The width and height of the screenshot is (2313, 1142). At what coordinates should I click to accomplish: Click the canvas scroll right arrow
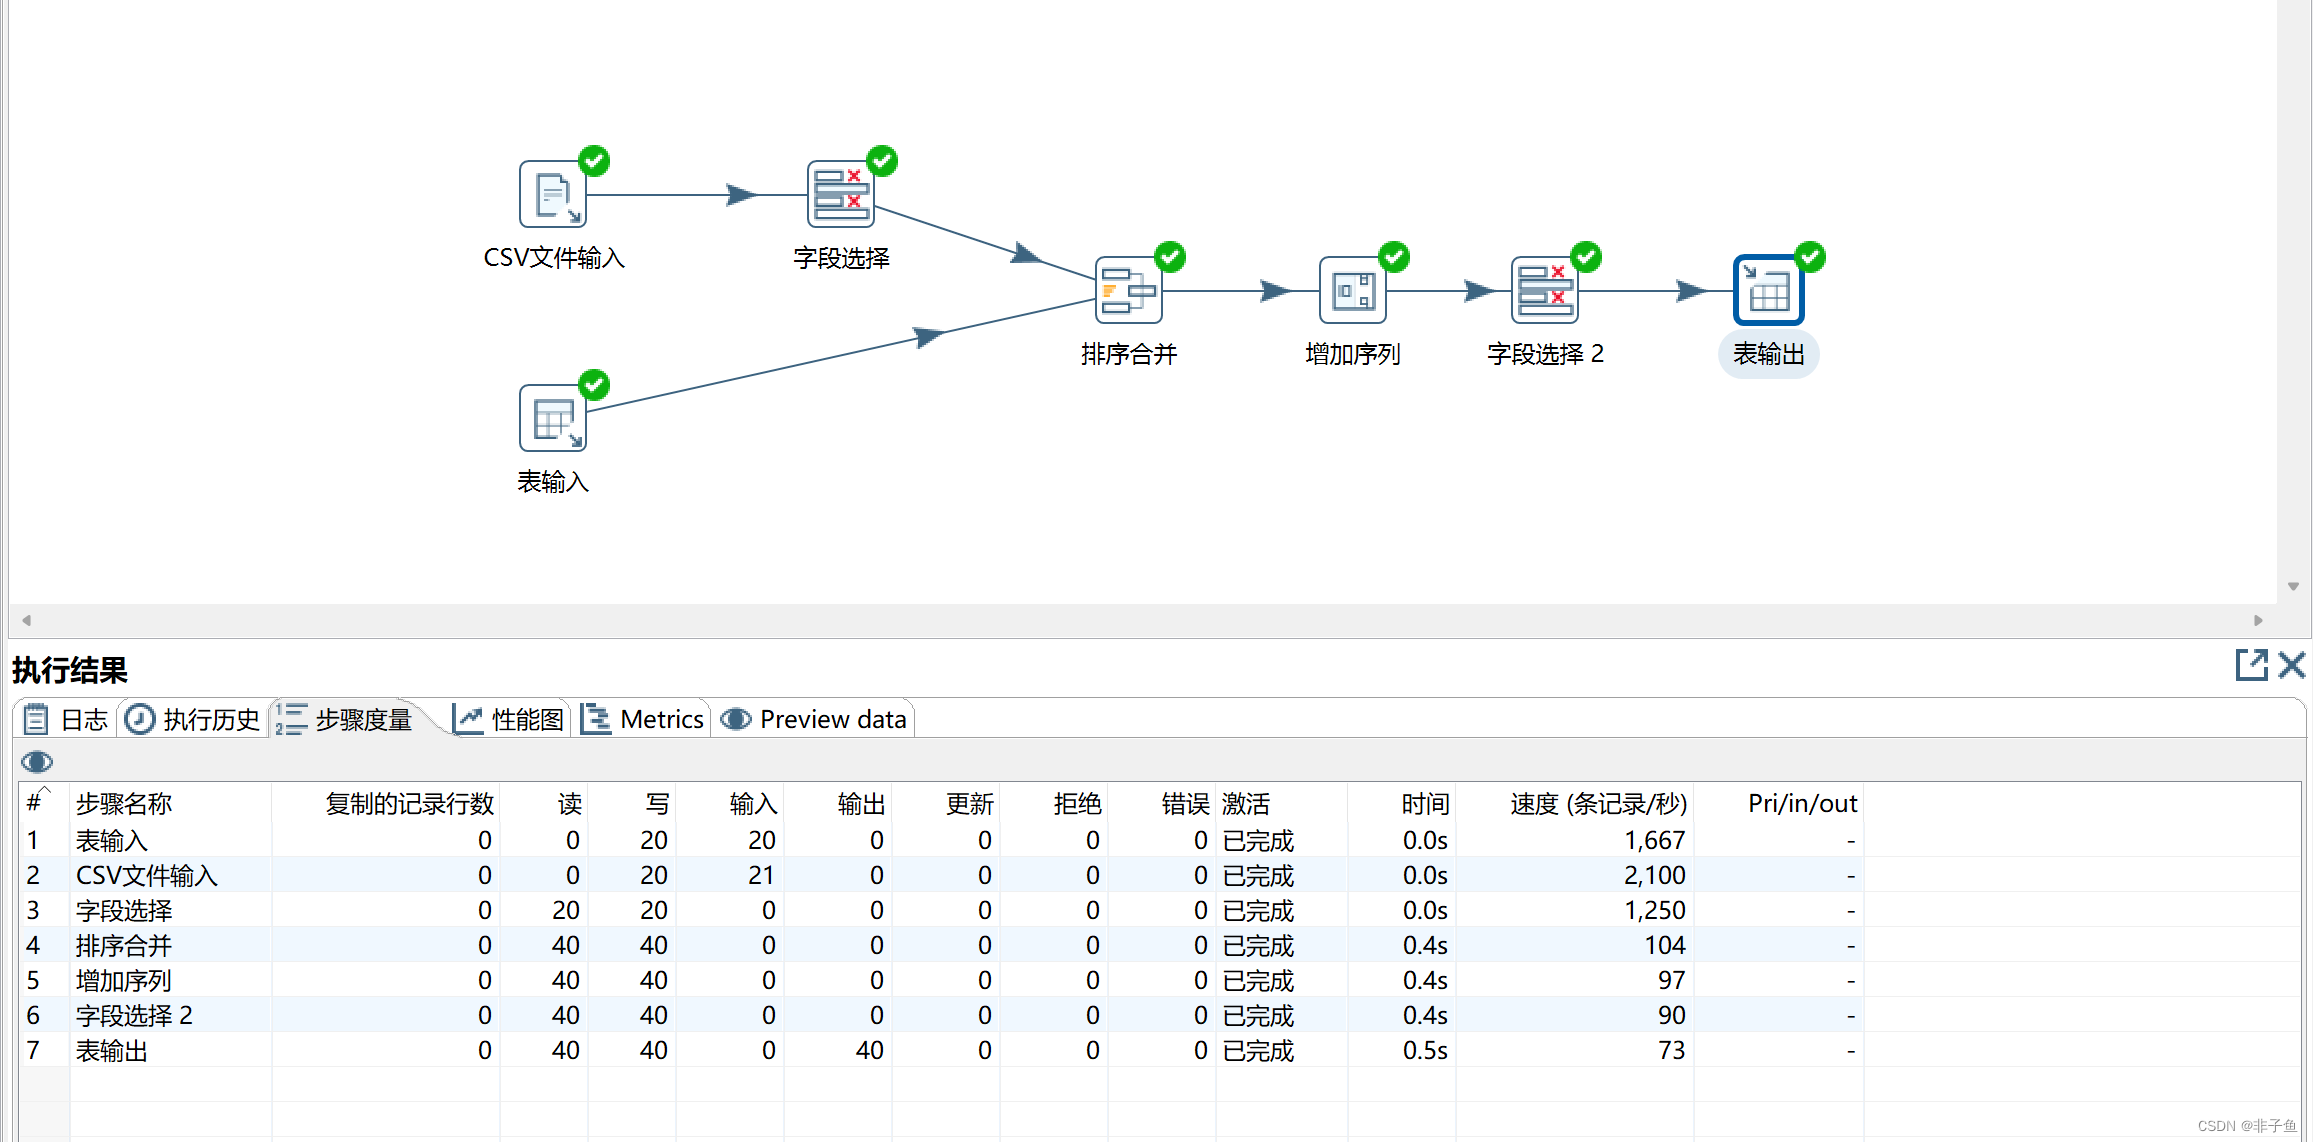click(2258, 620)
